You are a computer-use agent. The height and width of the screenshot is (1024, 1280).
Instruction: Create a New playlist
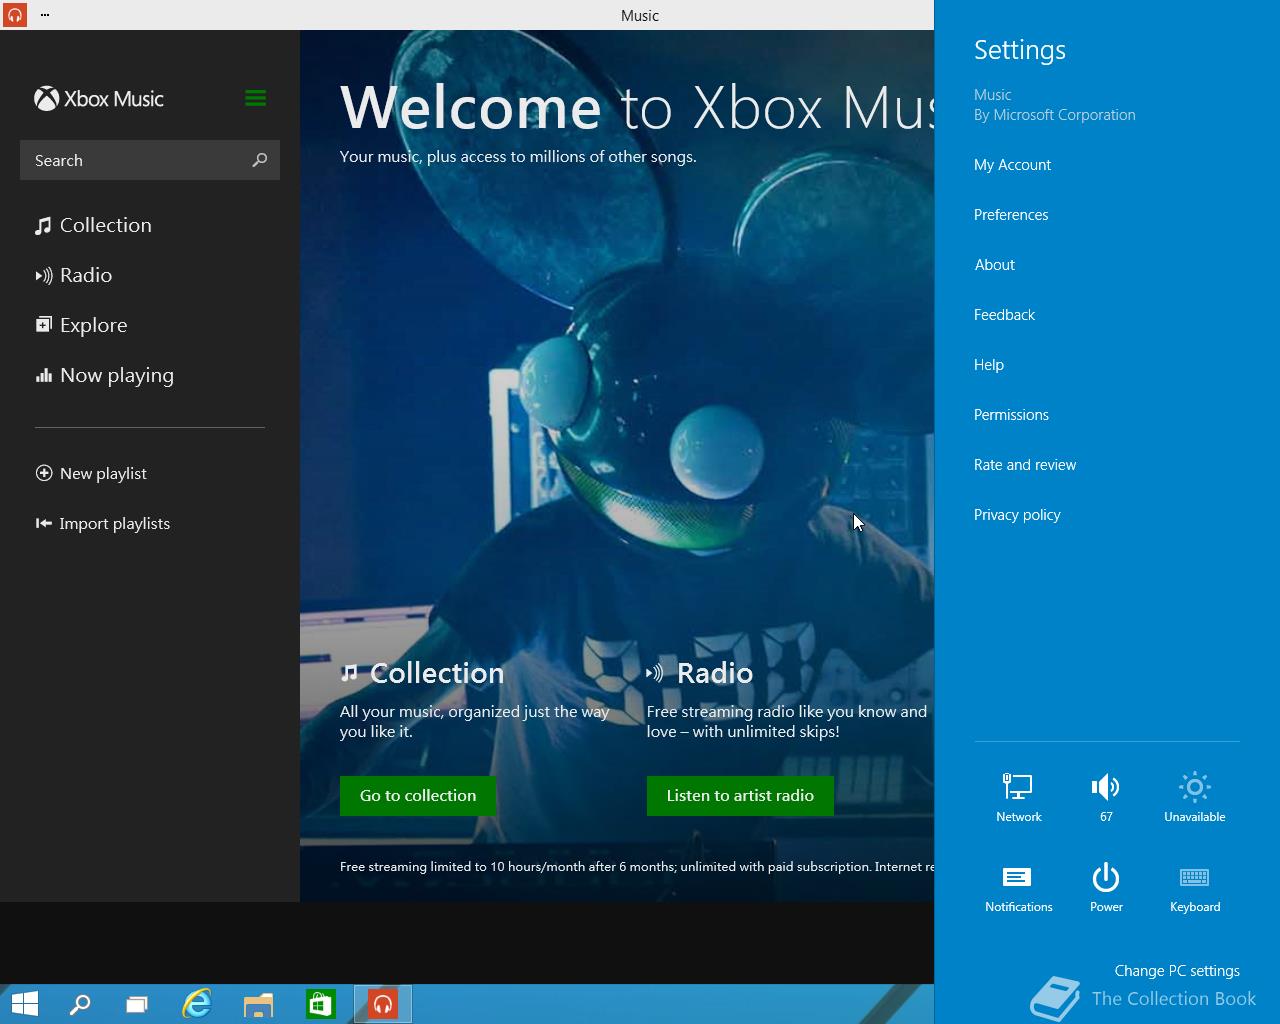[91, 473]
